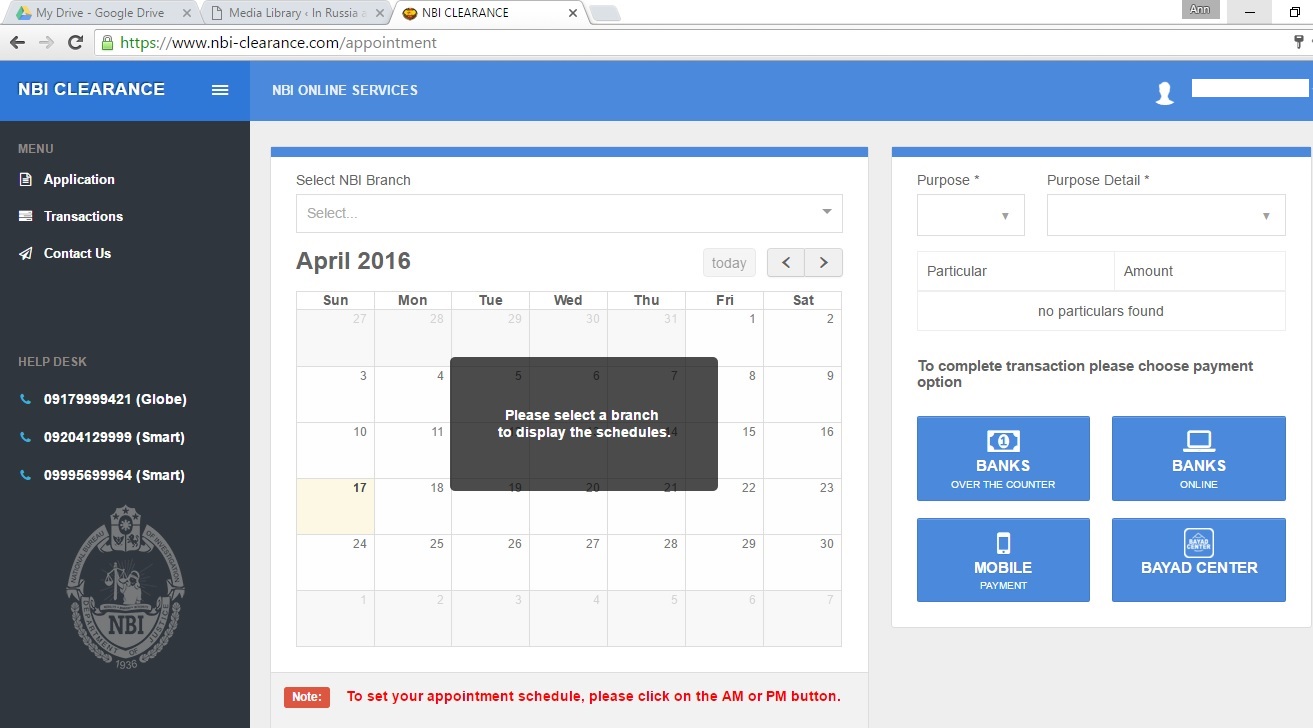
Task: Open the Purpose Detail dropdown
Action: (x=1166, y=215)
